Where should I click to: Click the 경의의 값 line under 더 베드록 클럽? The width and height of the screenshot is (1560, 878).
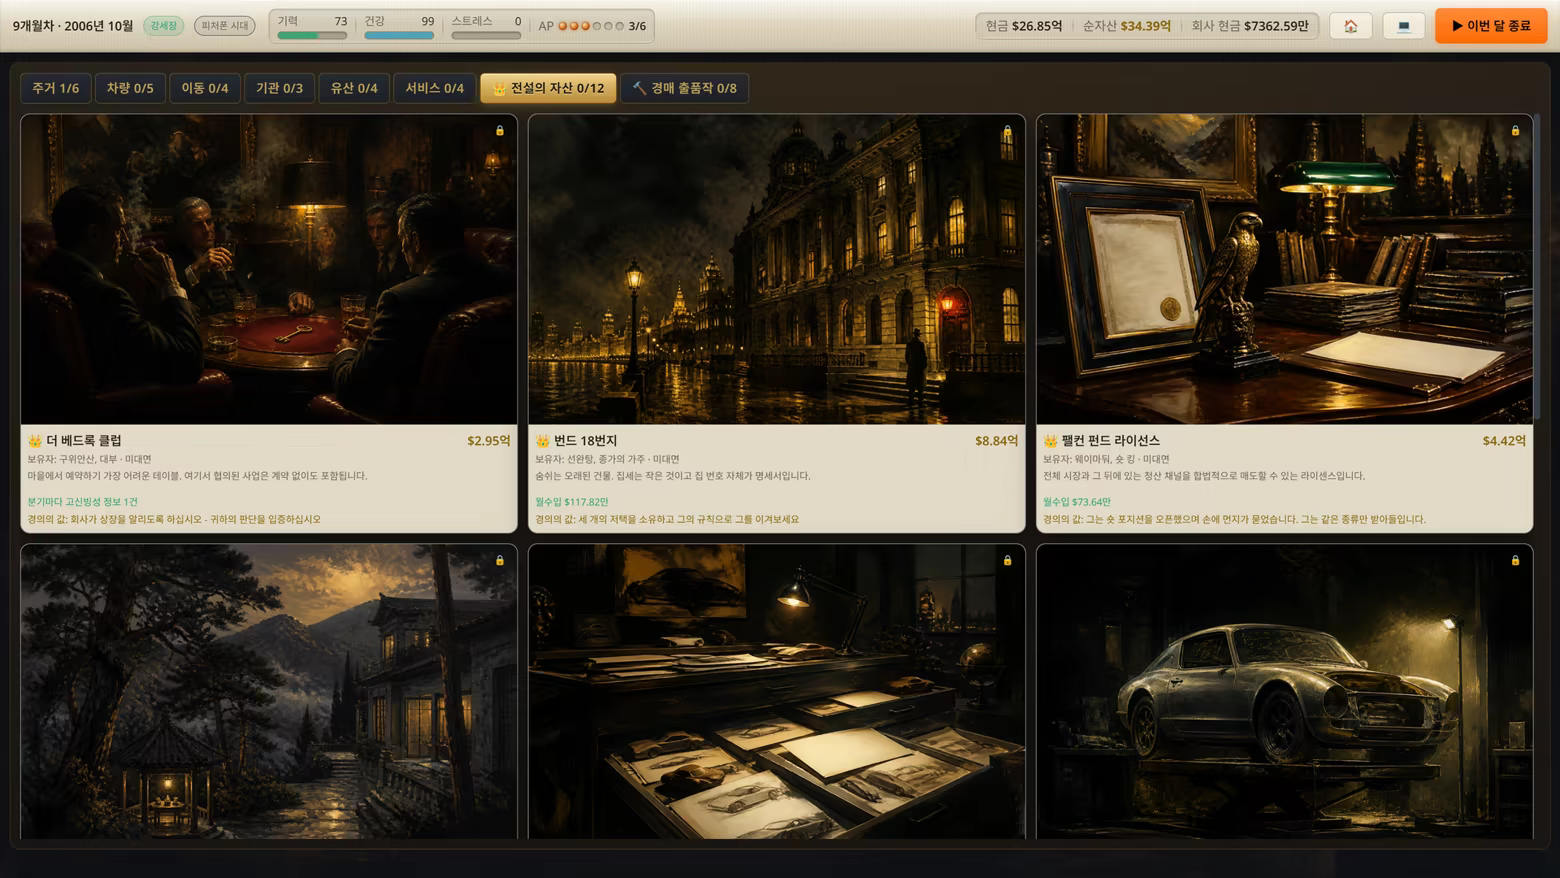click(x=174, y=519)
